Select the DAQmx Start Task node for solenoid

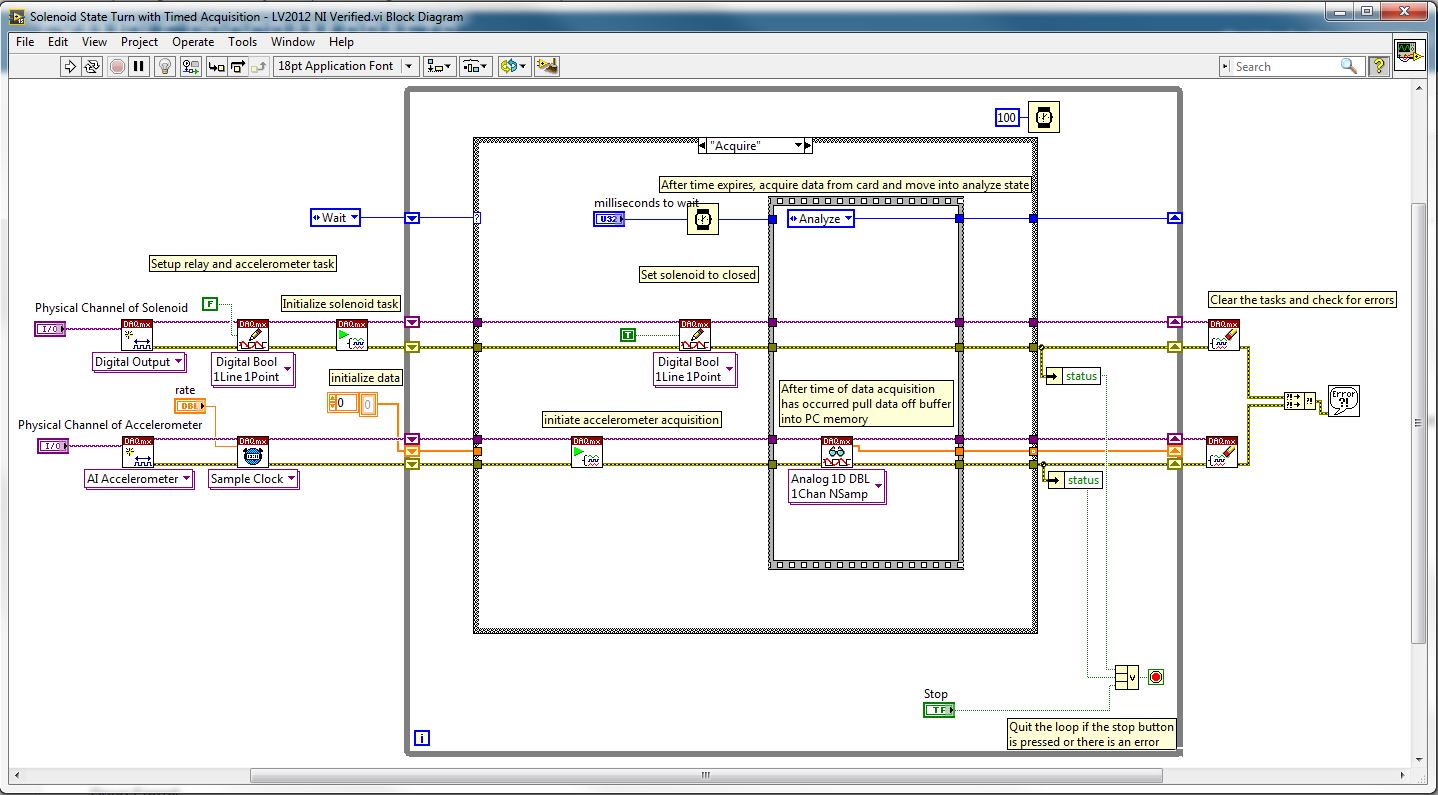tap(352, 335)
